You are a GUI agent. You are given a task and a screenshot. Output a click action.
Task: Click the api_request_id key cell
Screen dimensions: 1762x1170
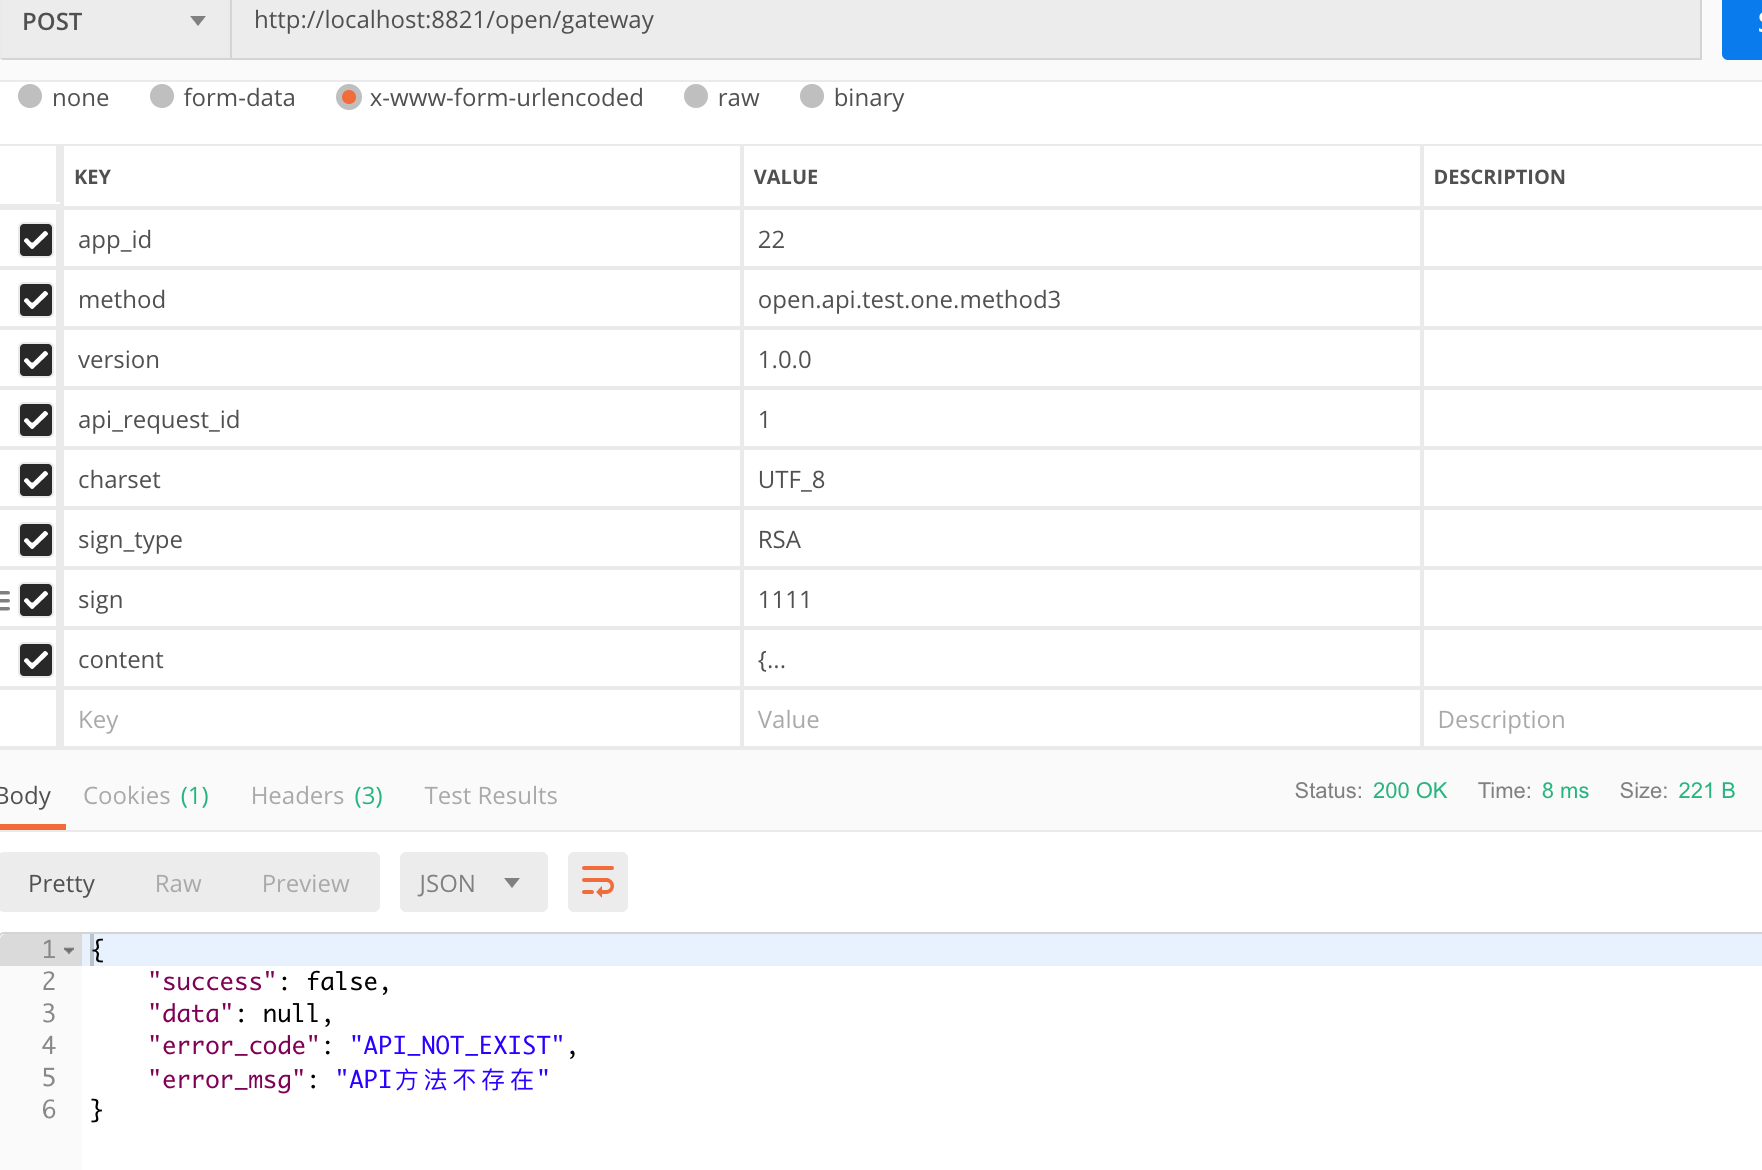pos(402,420)
